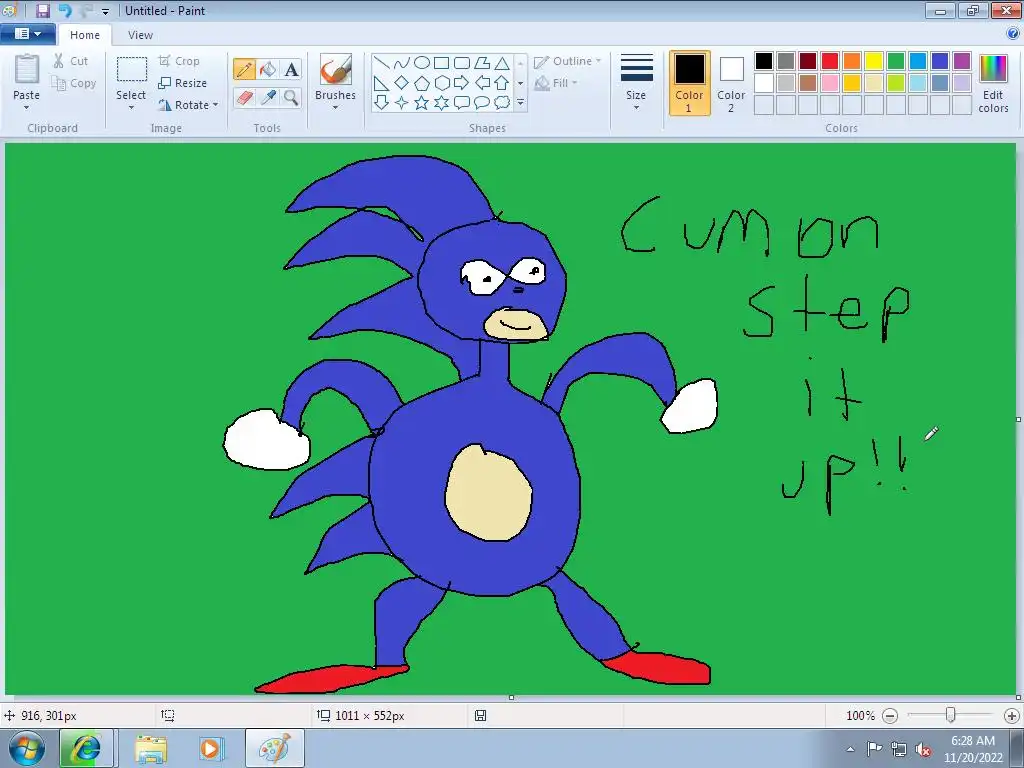The image size is (1024, 768).
Task: Open the Paste dropdown arrow
Action: pos(26,108)
